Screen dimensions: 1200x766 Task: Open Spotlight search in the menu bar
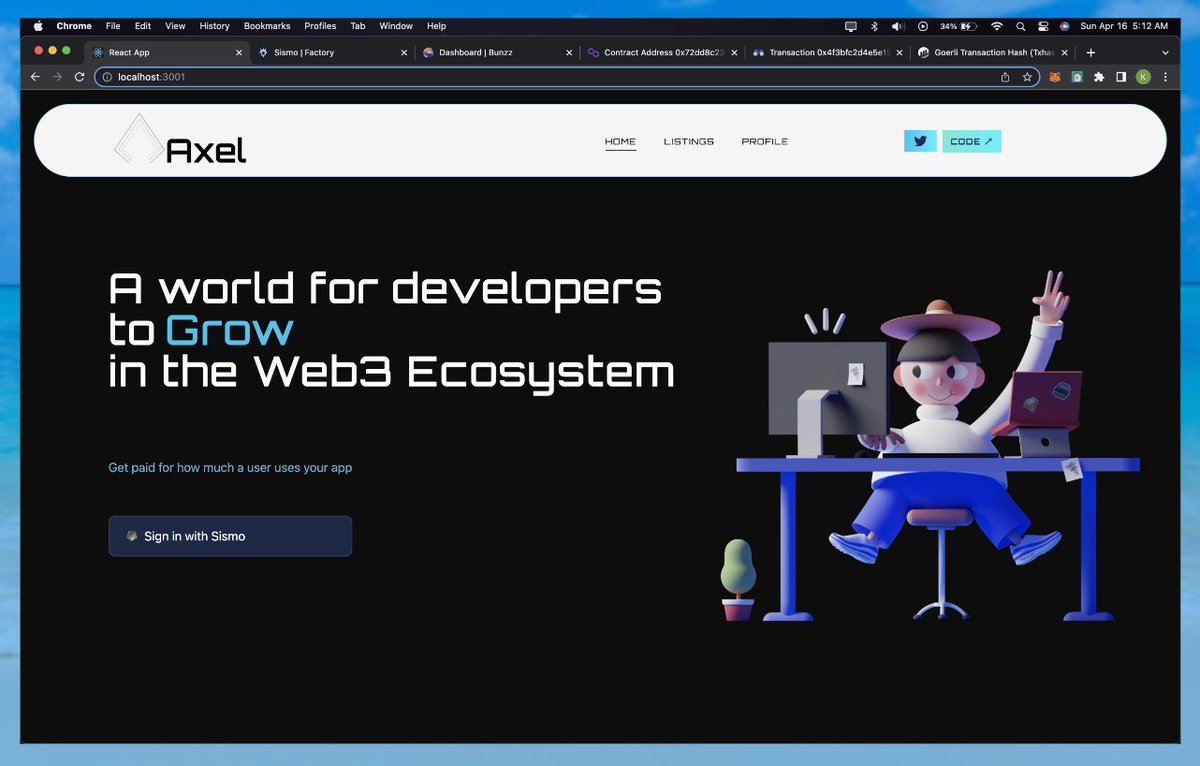pyautogui.click(x=1020, y=26)
